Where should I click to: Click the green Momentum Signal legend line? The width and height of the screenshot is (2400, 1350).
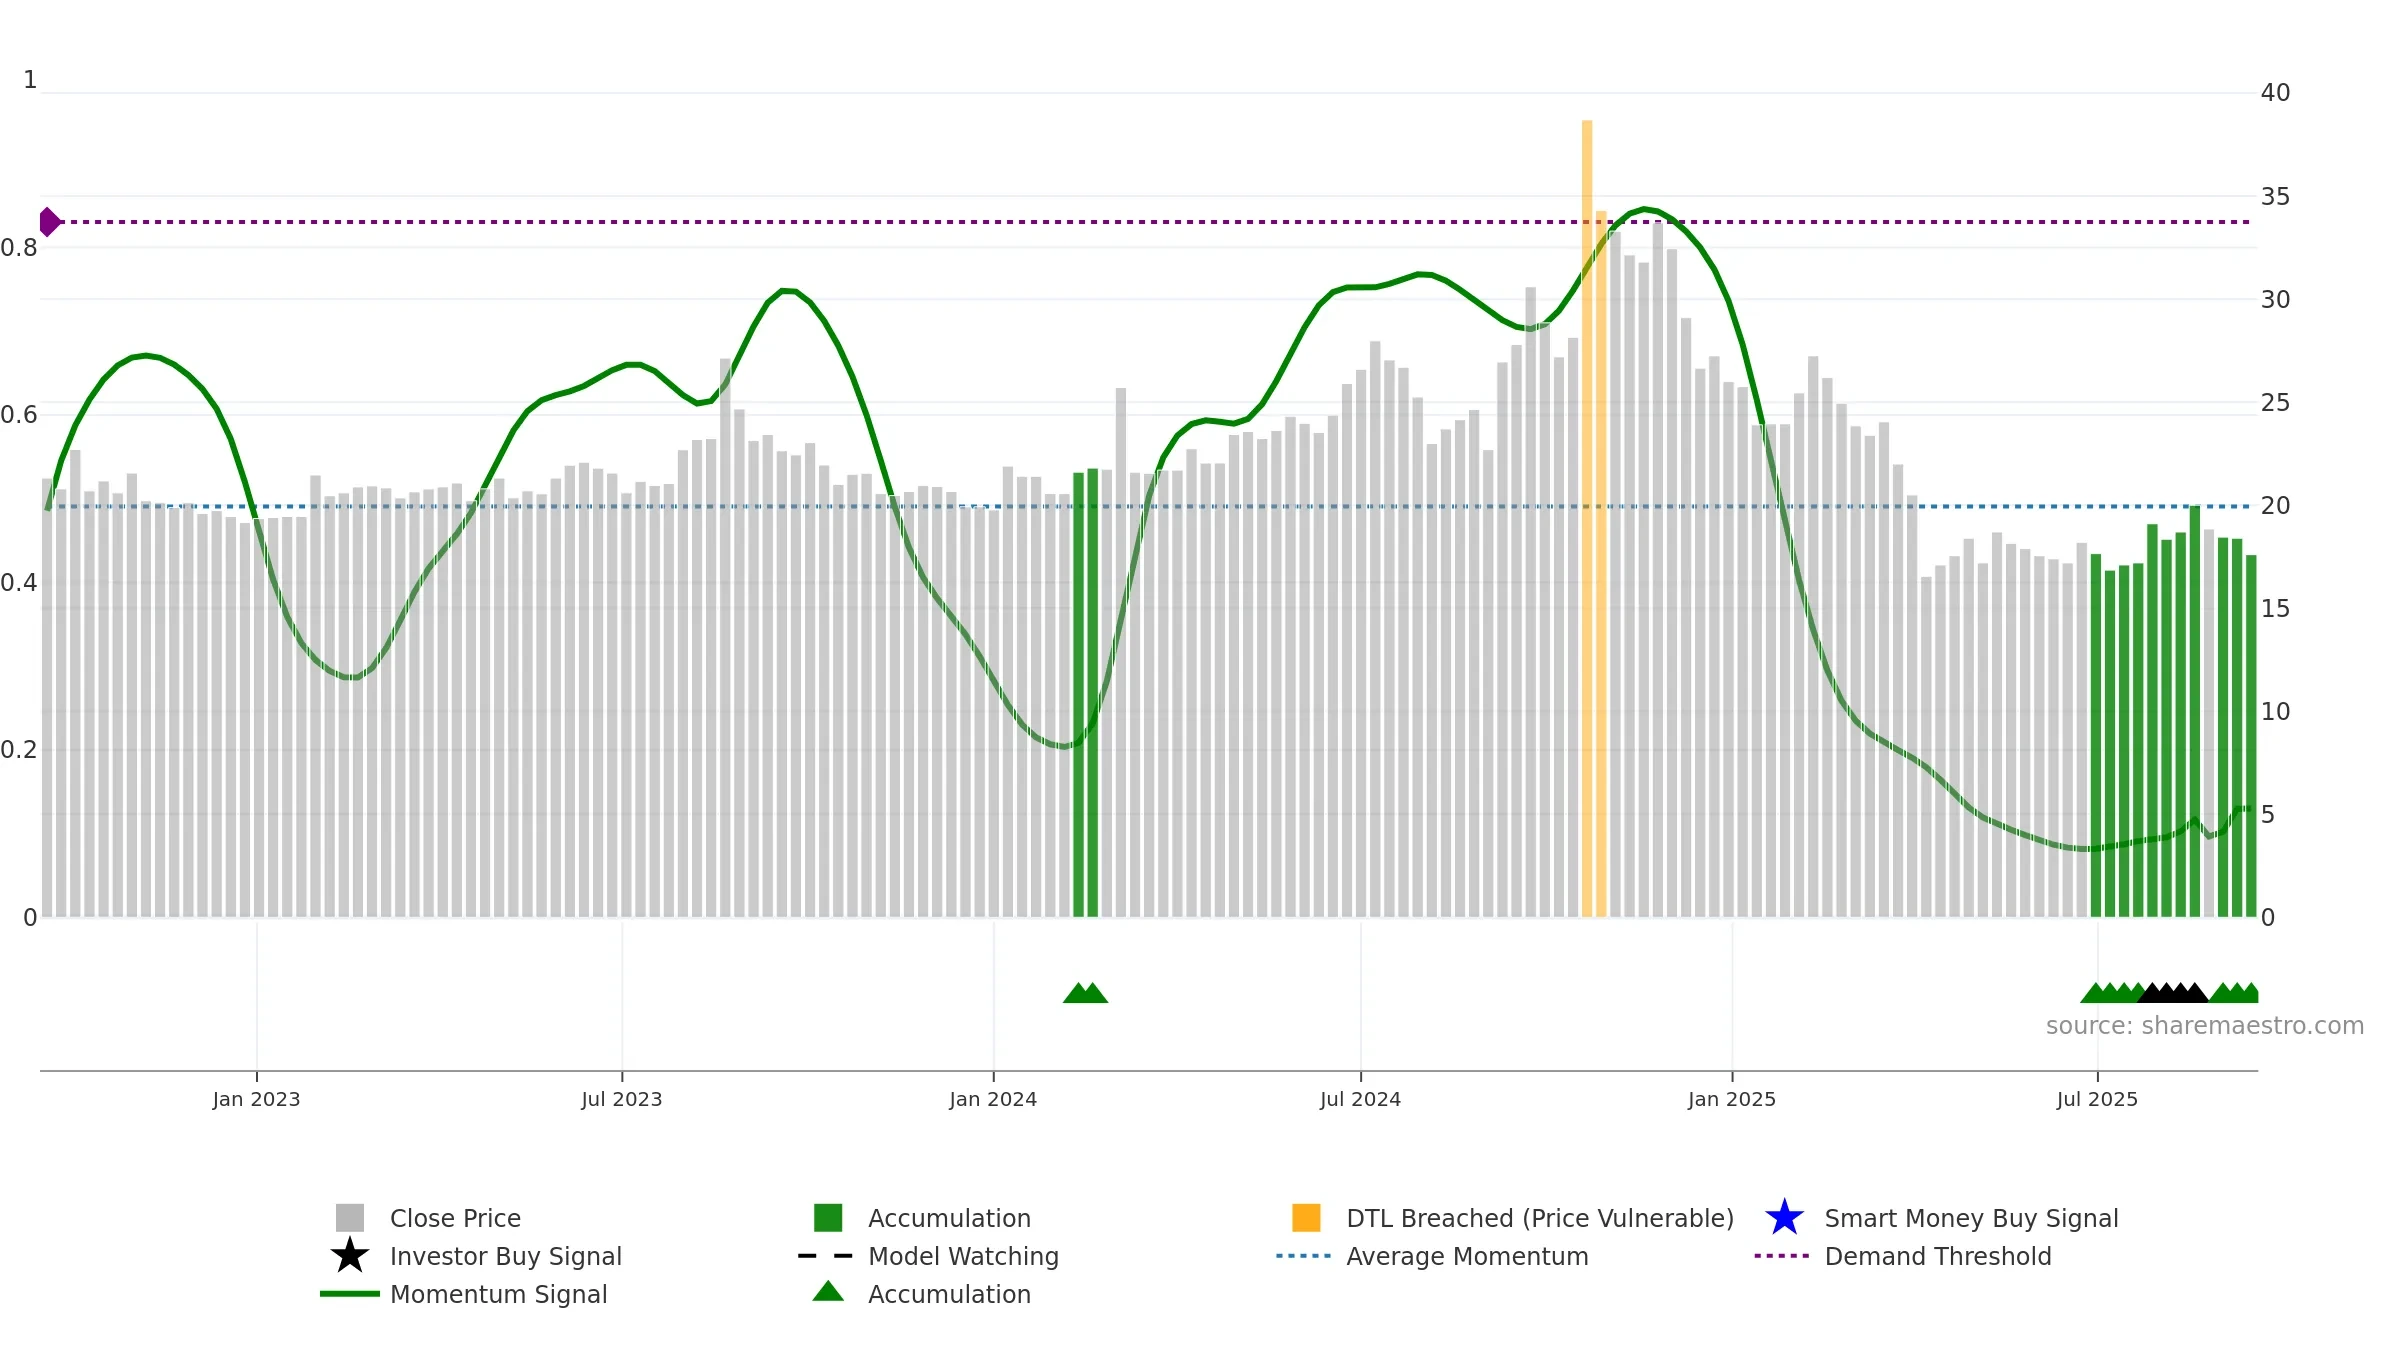coord(350,1294)
